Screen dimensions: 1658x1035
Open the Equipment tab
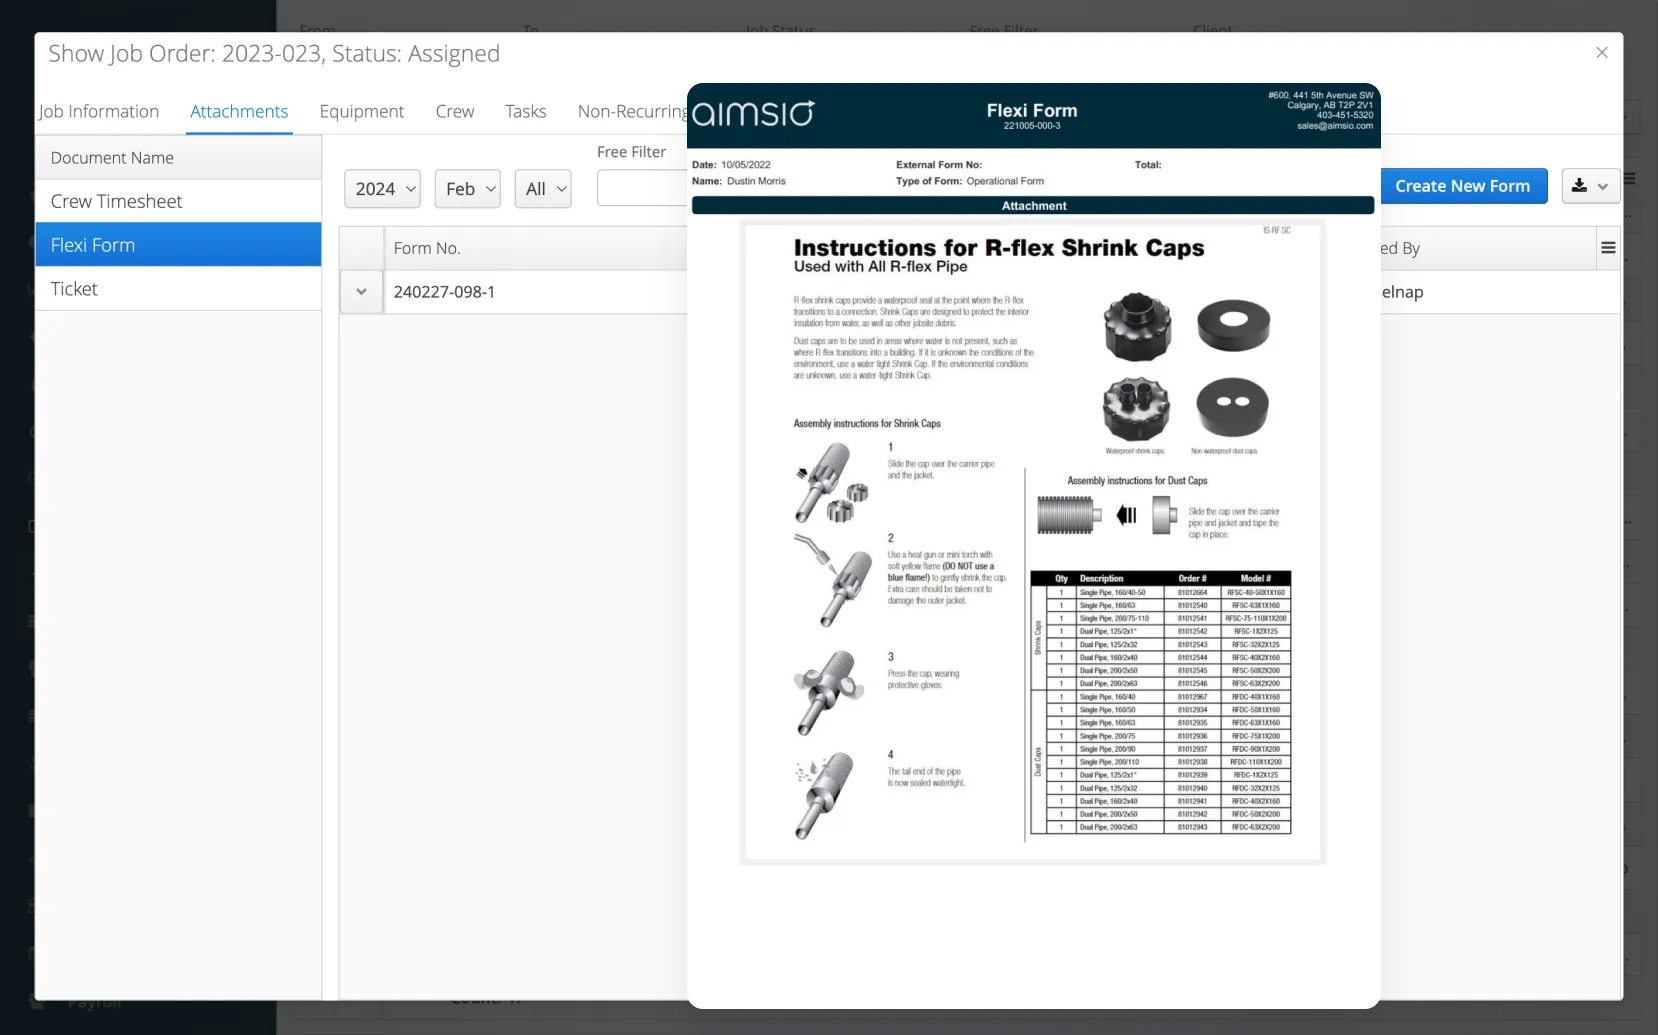point(361,111)
